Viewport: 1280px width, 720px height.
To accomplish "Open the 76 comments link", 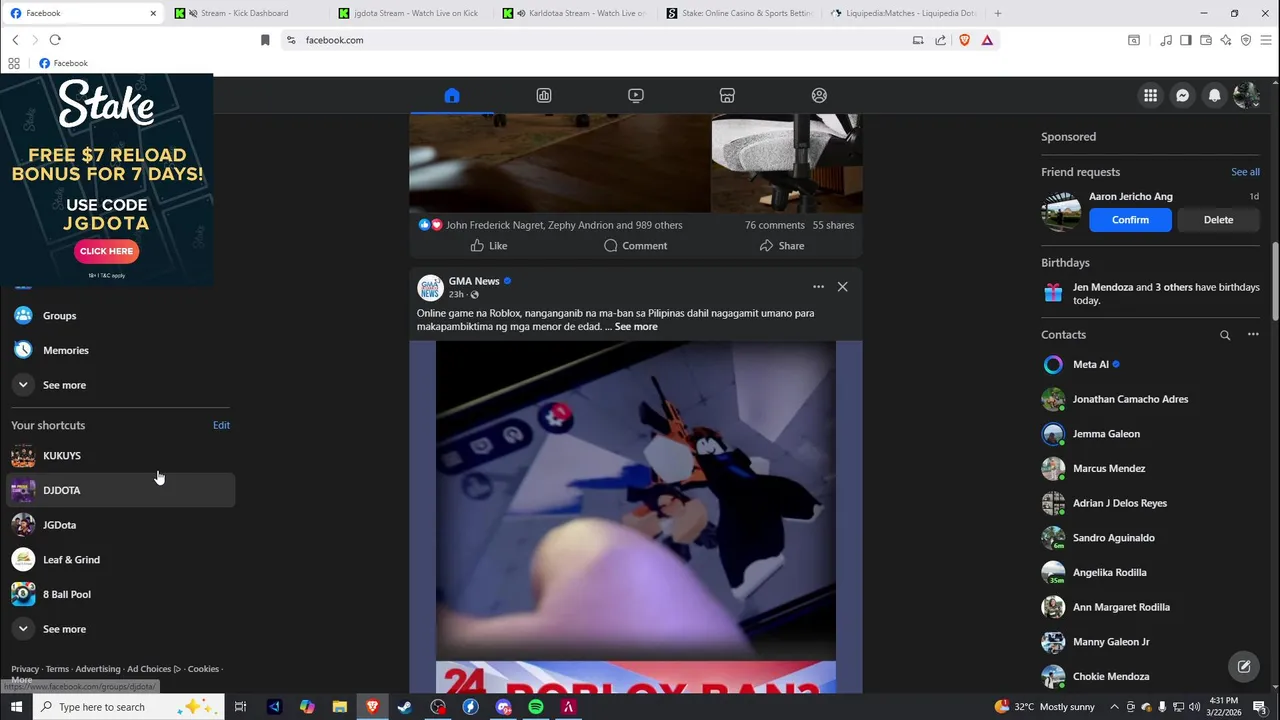I will (x=774, y=225).
